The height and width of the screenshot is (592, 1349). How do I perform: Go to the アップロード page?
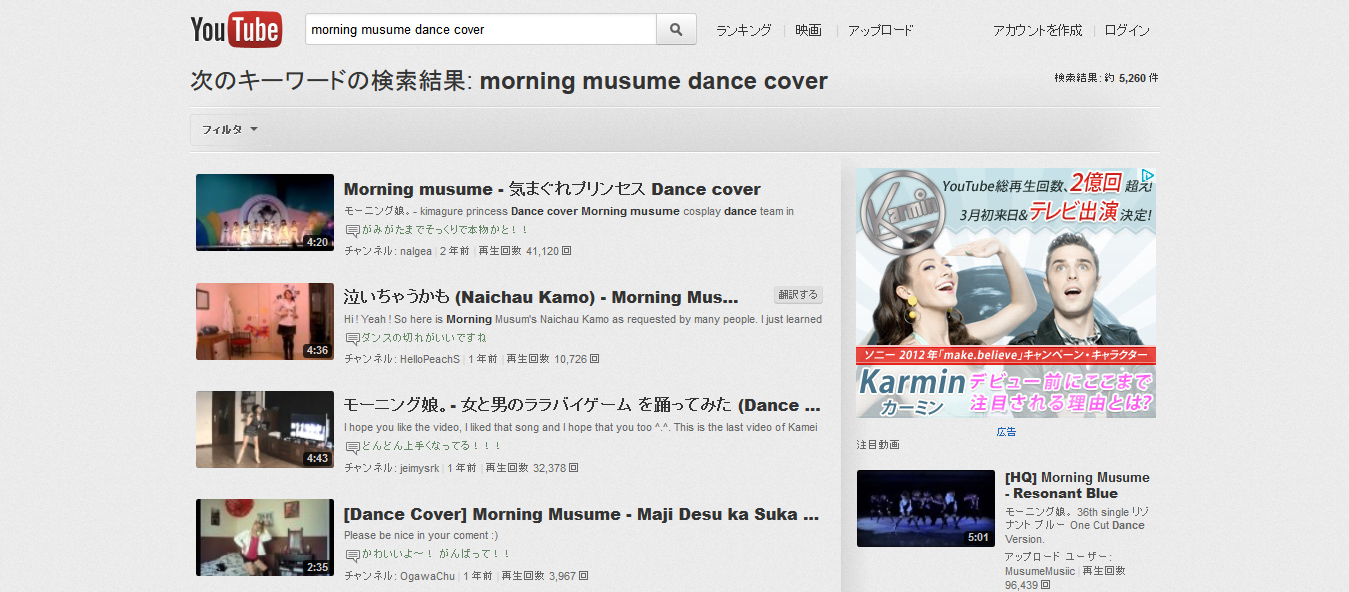[x=881, y=30]
